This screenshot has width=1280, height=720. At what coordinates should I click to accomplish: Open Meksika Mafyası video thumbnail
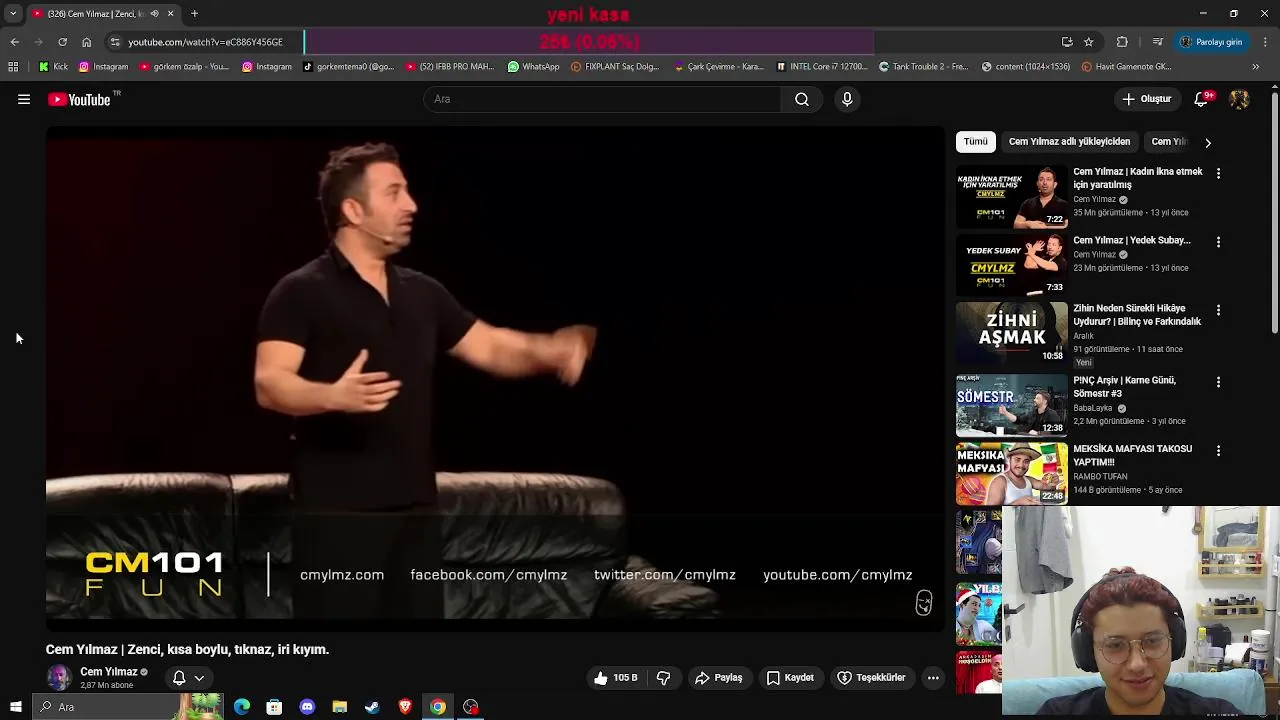[1011, 474]
